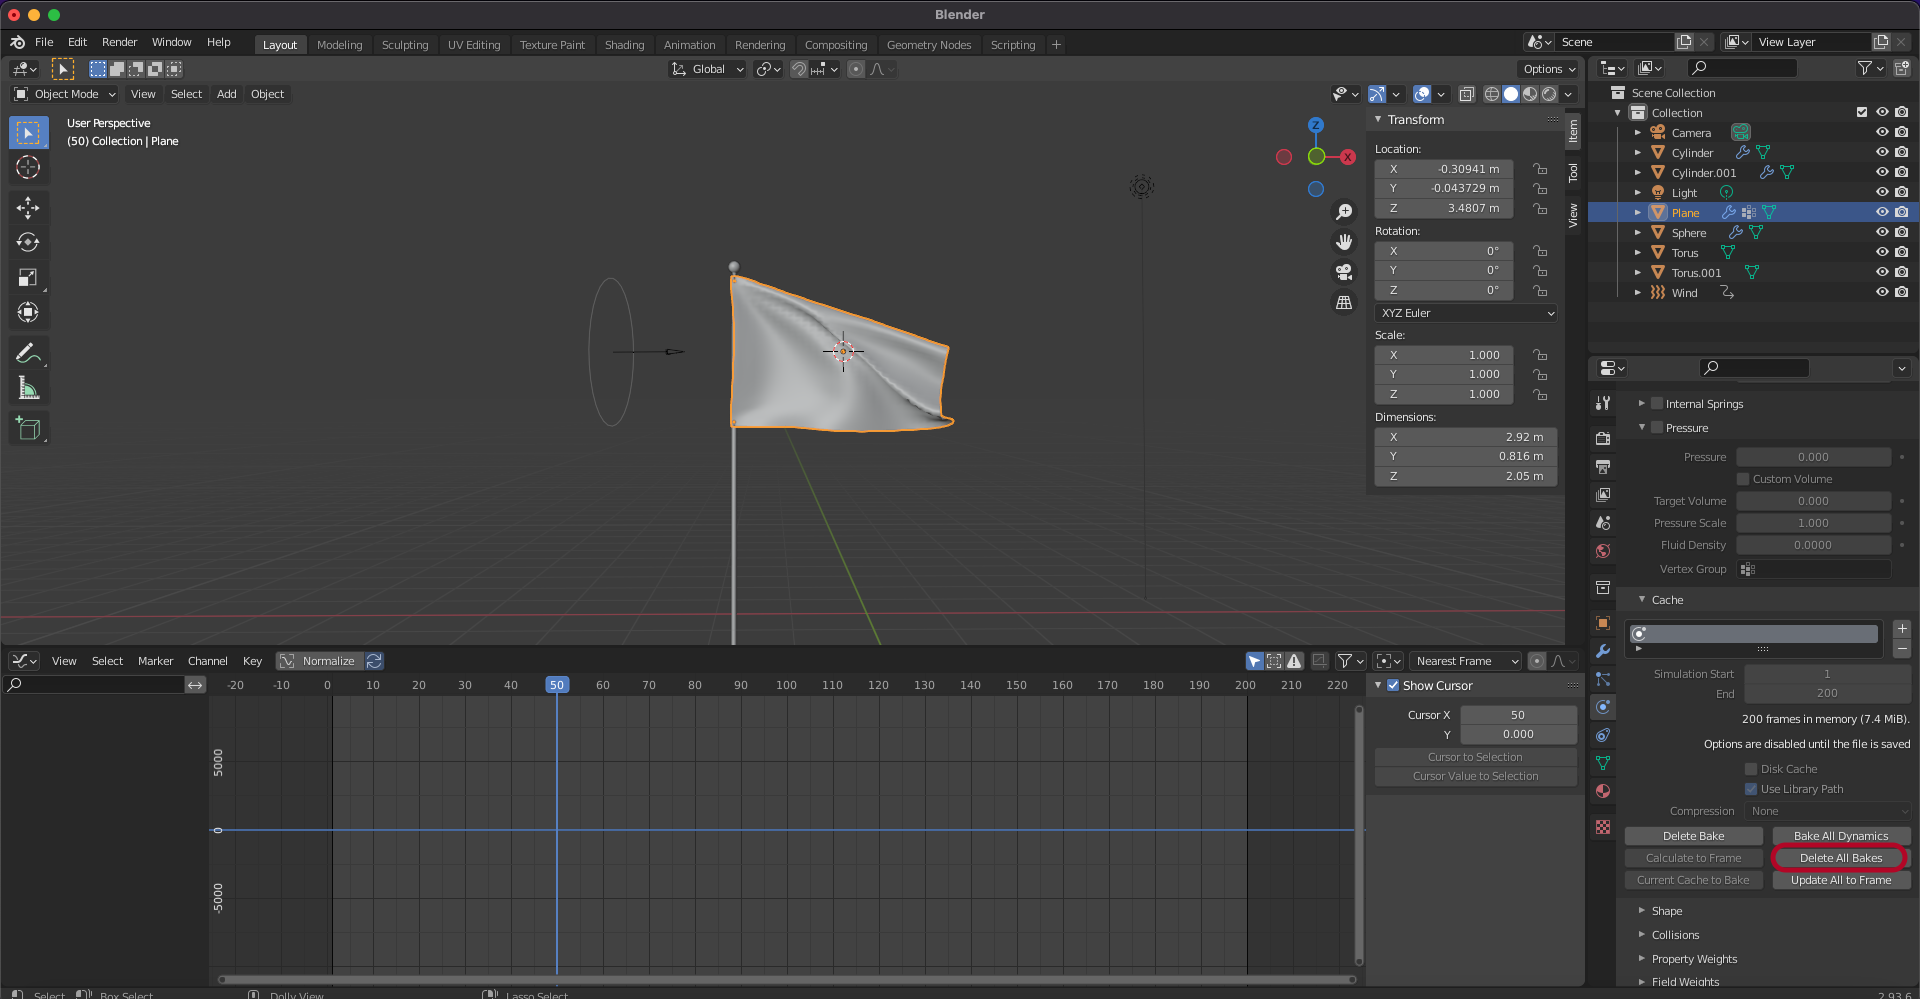Screen dimensions: 1920x999
Task: Activate the Annotate pencil tool
Action: (x=28, y=353)
